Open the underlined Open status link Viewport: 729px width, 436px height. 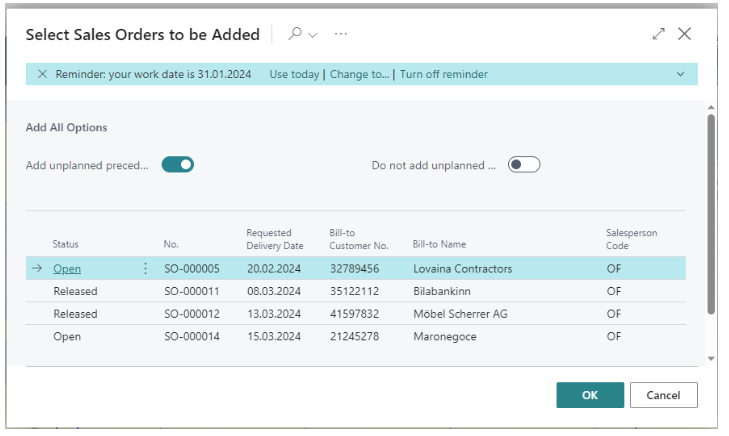pyautogui.click(x=67, y=269)
